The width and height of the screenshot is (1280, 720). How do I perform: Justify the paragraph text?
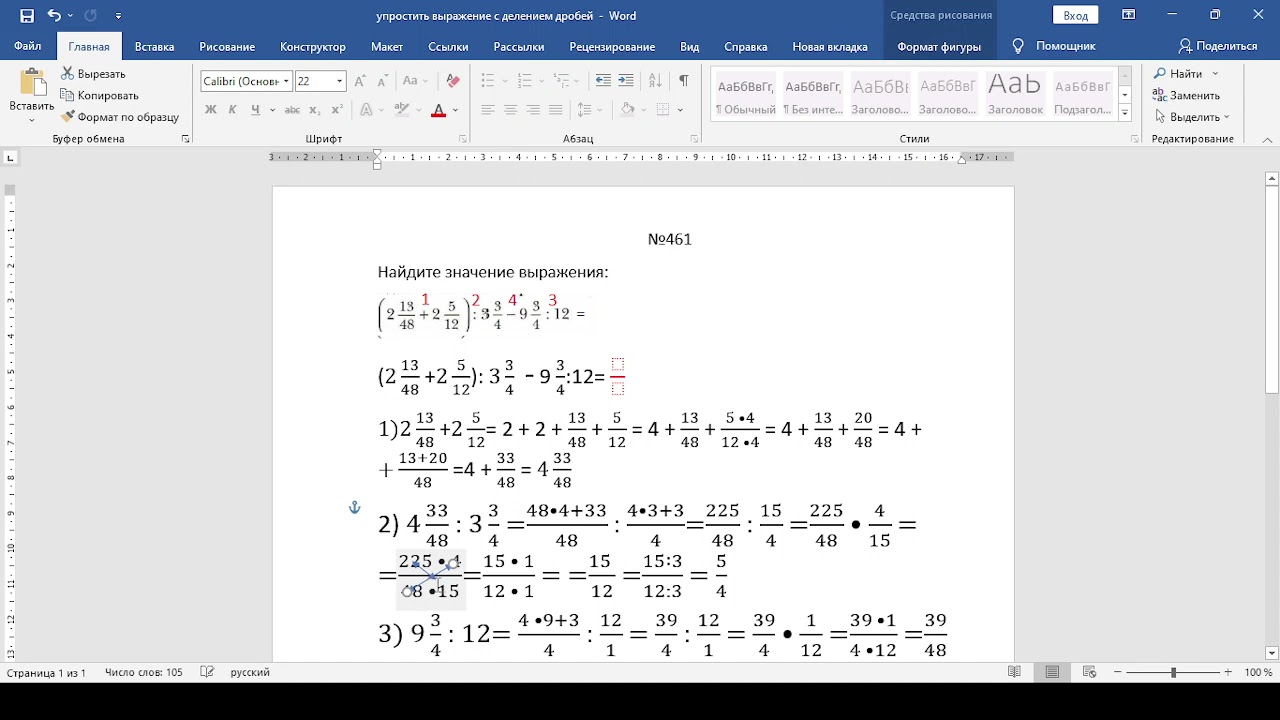[555, 110]
